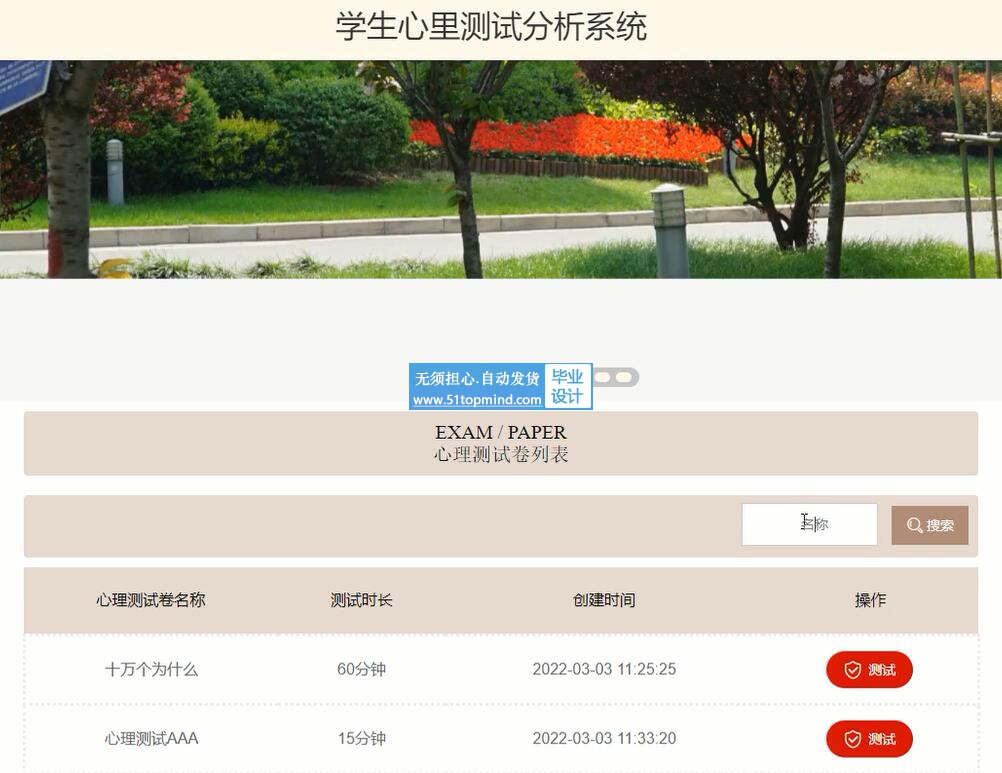Click the 测试时长 column header
The width and height of the screenshot is (1002, 773).
(x=361, y=600)
